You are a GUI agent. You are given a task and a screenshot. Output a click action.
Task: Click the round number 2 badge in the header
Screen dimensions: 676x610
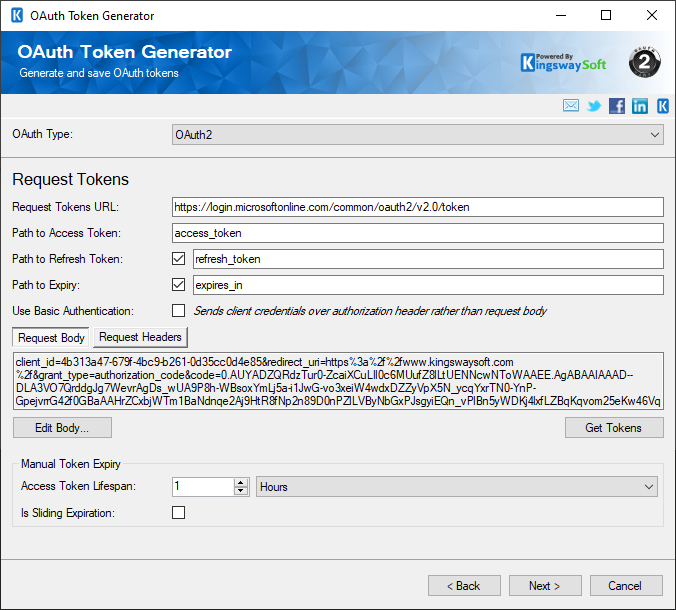click(645, 62)
